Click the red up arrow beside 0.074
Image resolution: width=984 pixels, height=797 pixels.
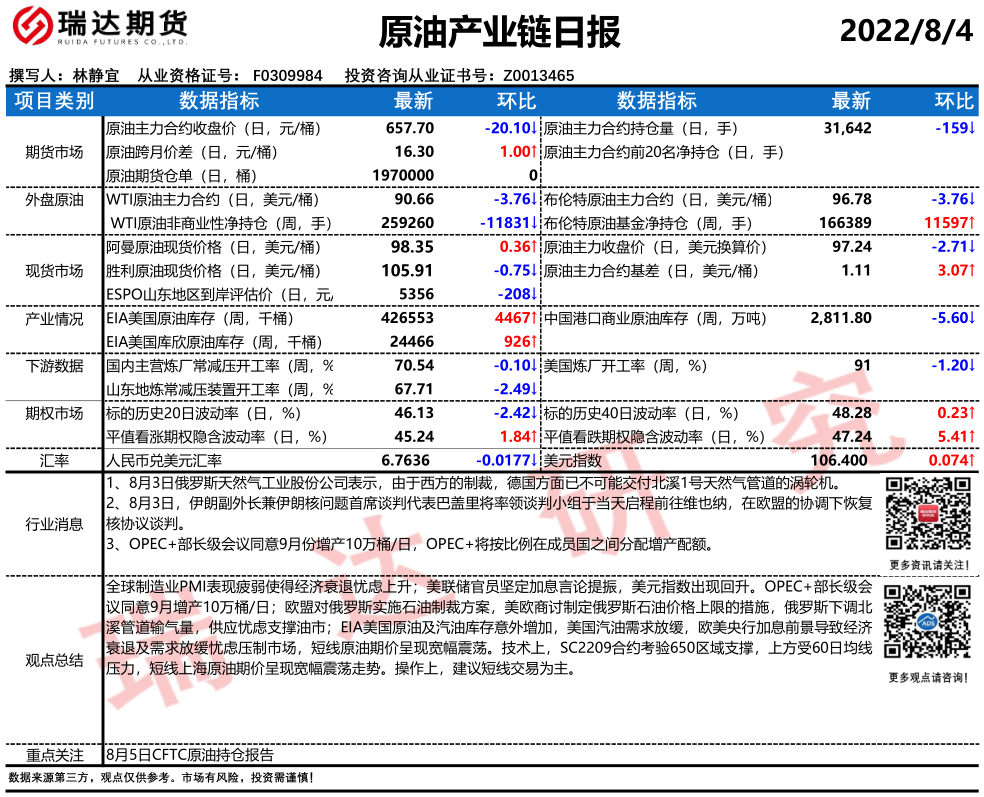971,461
